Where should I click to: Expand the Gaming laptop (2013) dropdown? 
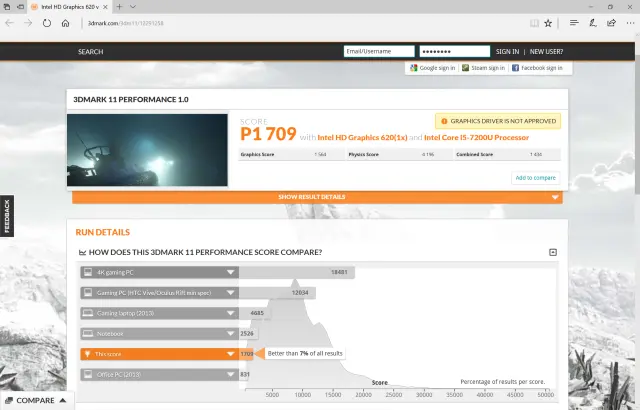[231, 313]
